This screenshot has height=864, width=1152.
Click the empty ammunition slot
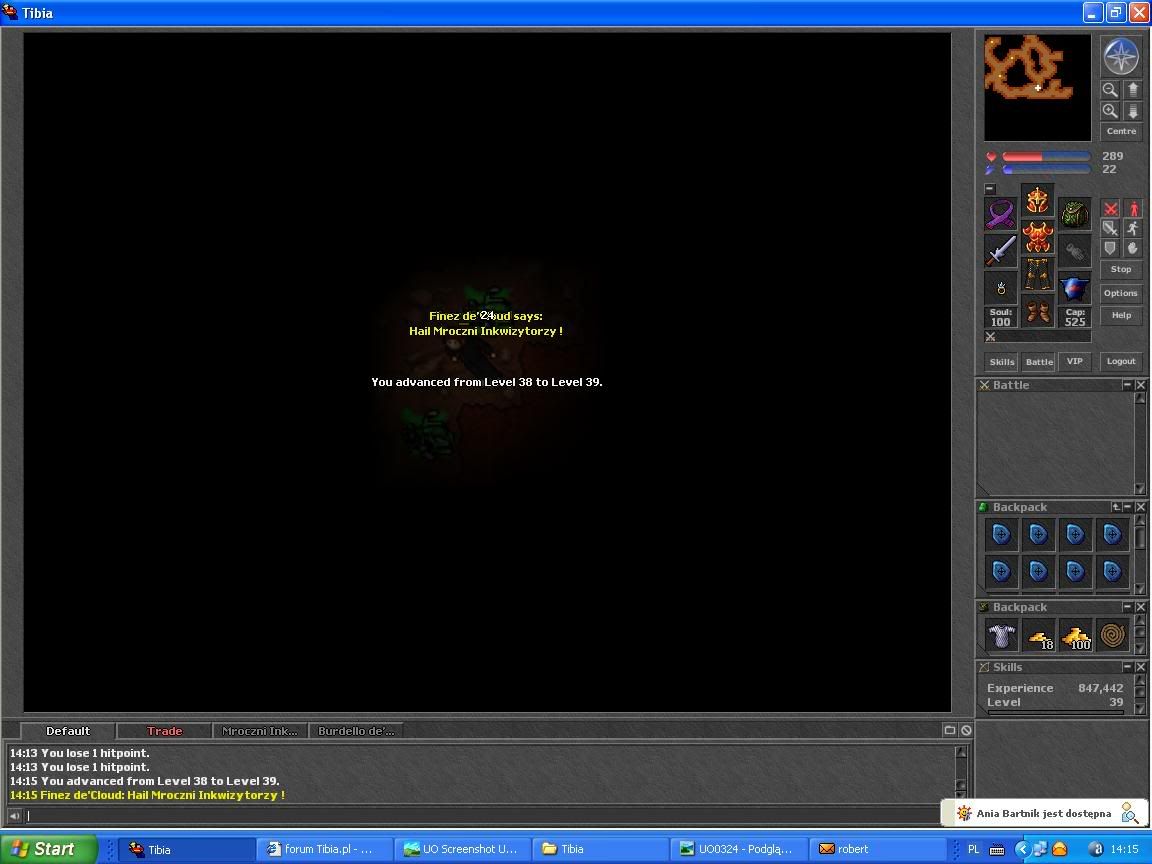point(1074,251)
